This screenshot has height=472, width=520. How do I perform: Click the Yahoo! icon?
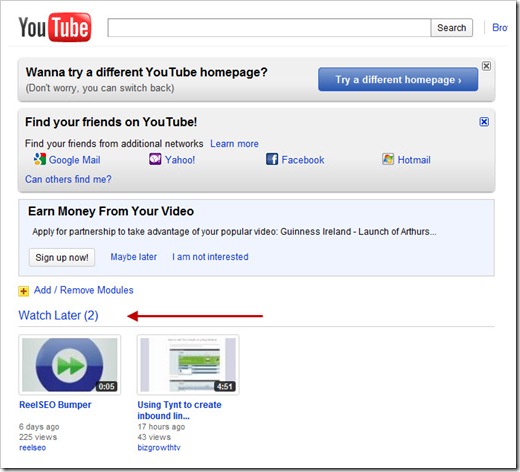(x=155, y=159)
